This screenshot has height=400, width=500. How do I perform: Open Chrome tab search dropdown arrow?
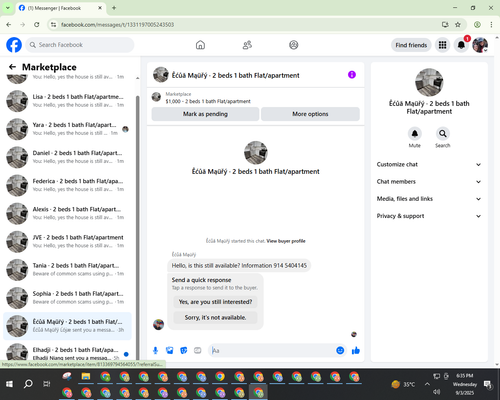coord(7,8)
